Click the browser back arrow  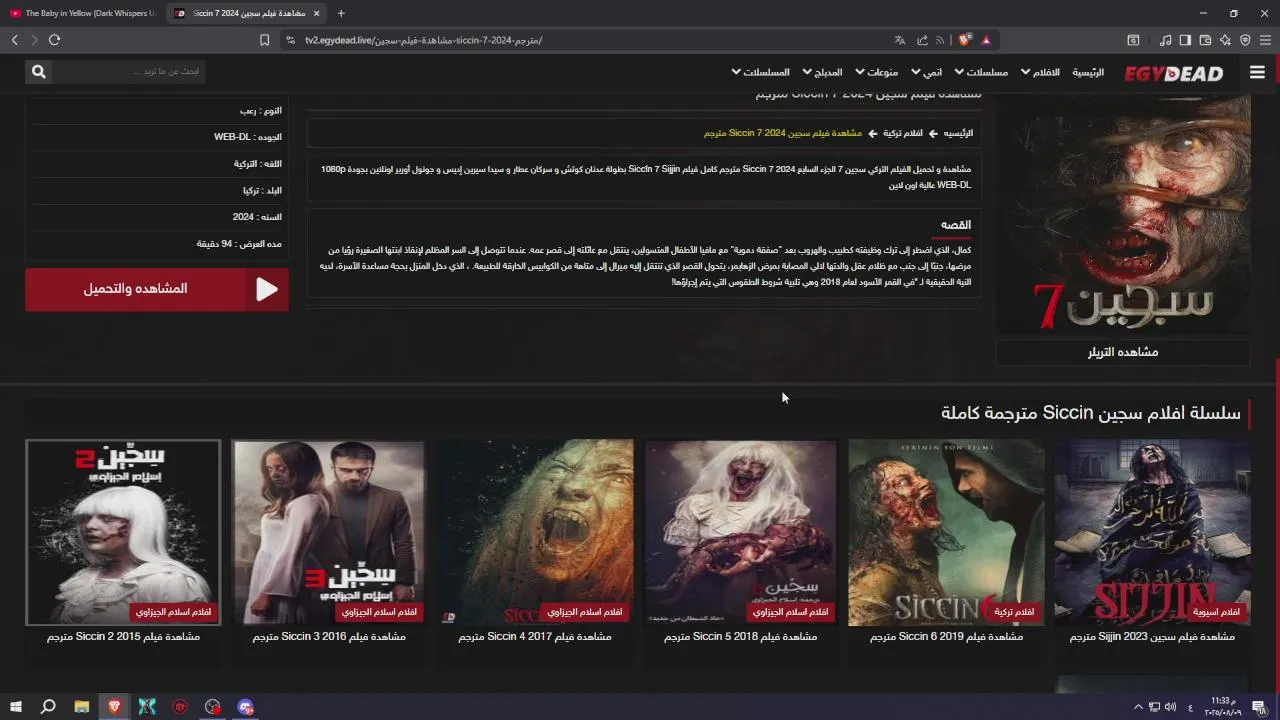click(x=15, y=40)
